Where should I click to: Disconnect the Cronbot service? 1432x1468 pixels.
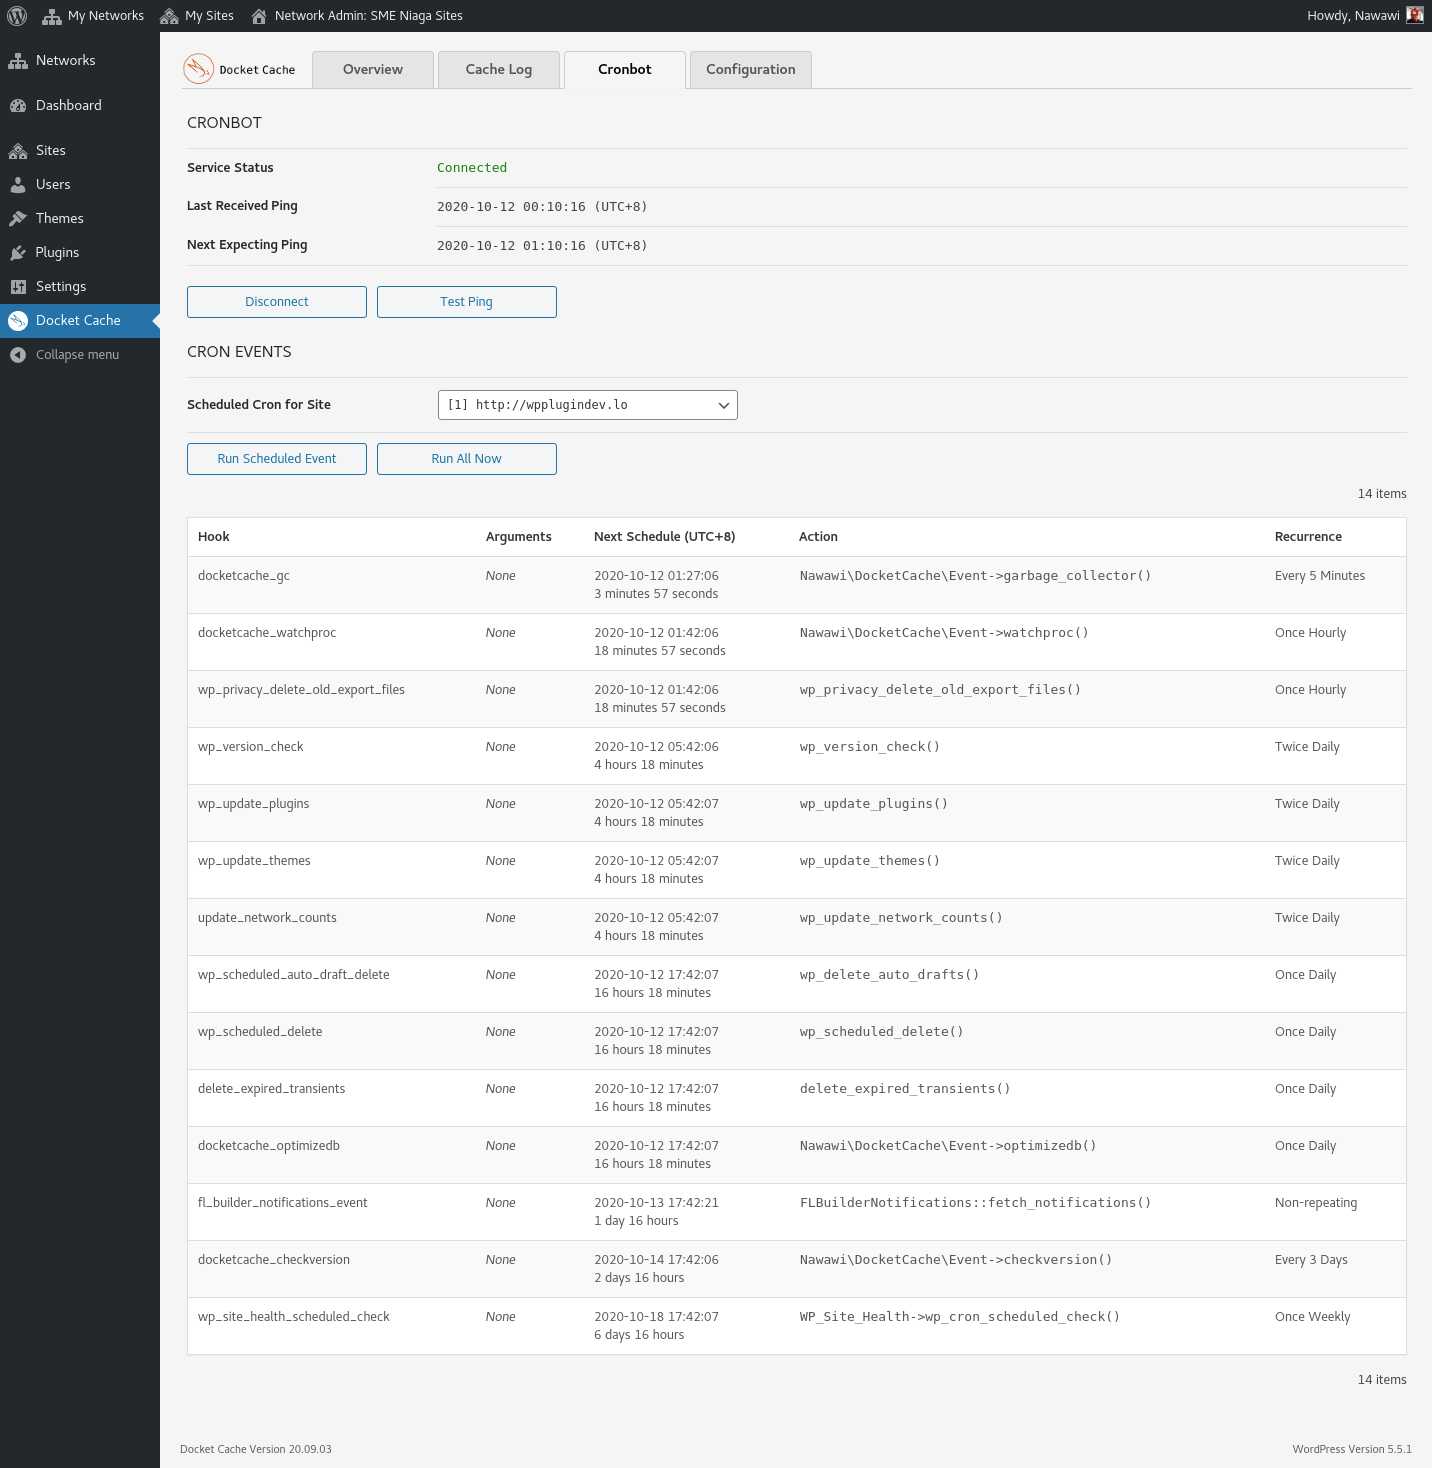[x=276, y=301]
